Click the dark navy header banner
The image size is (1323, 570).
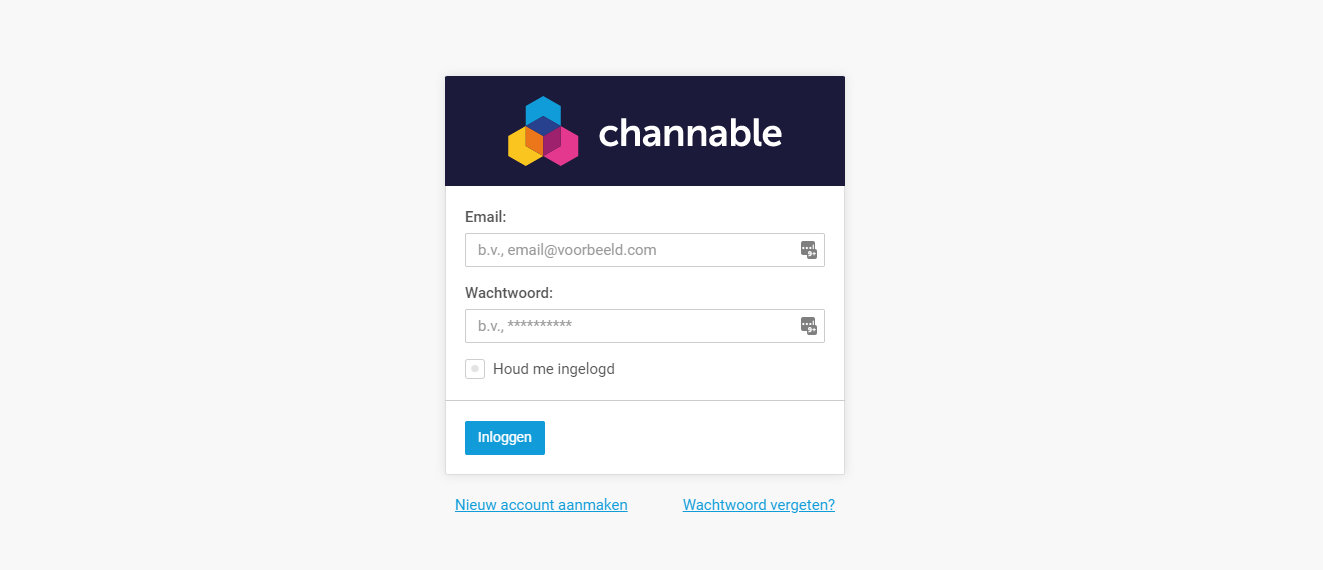pyautogui.click(x=645, y=131)
